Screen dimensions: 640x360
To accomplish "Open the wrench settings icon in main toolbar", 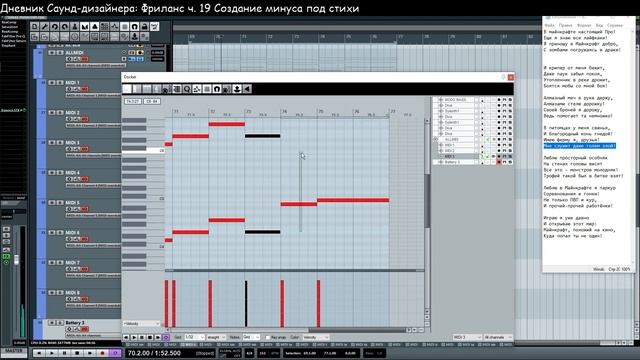I will coord(44,27).
